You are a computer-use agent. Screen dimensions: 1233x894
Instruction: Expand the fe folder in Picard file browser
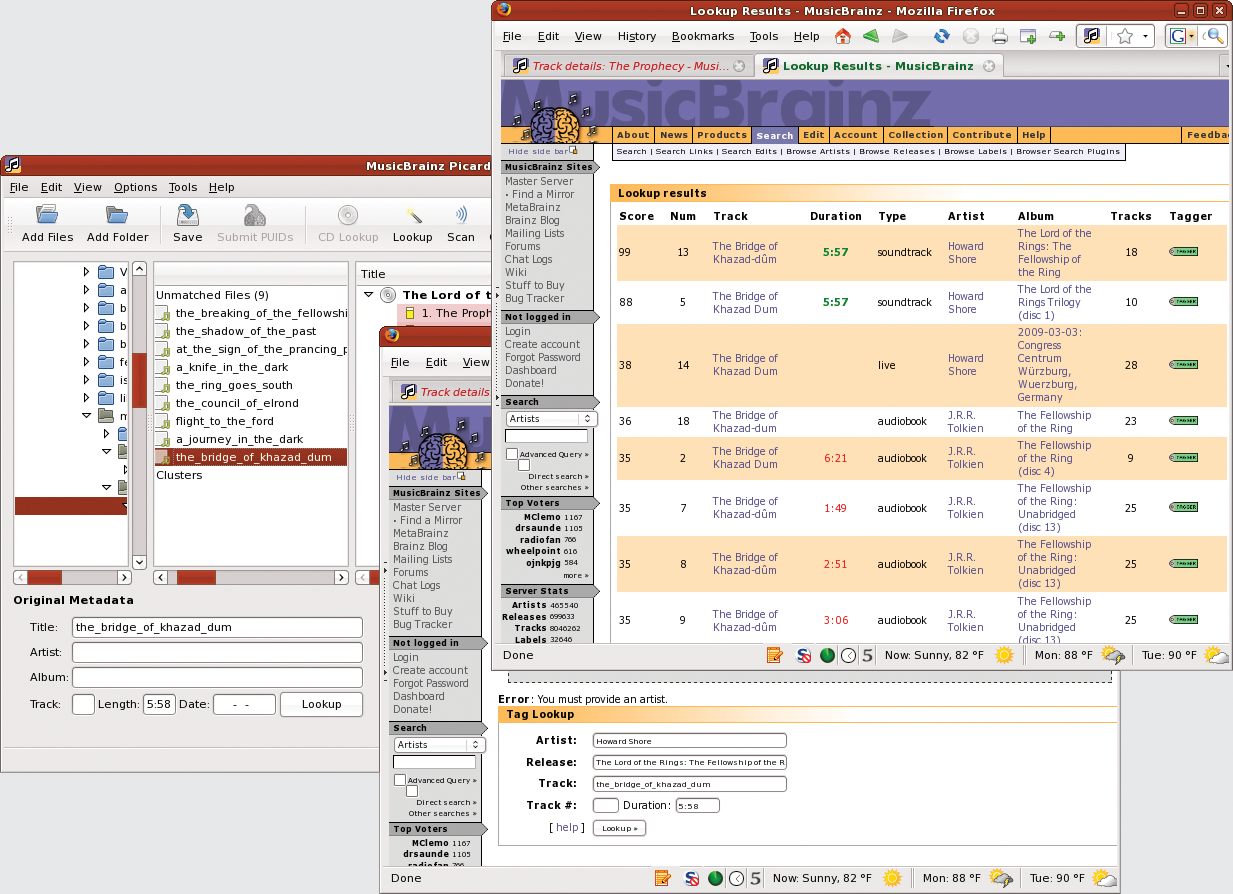click(x=87, y=362)
